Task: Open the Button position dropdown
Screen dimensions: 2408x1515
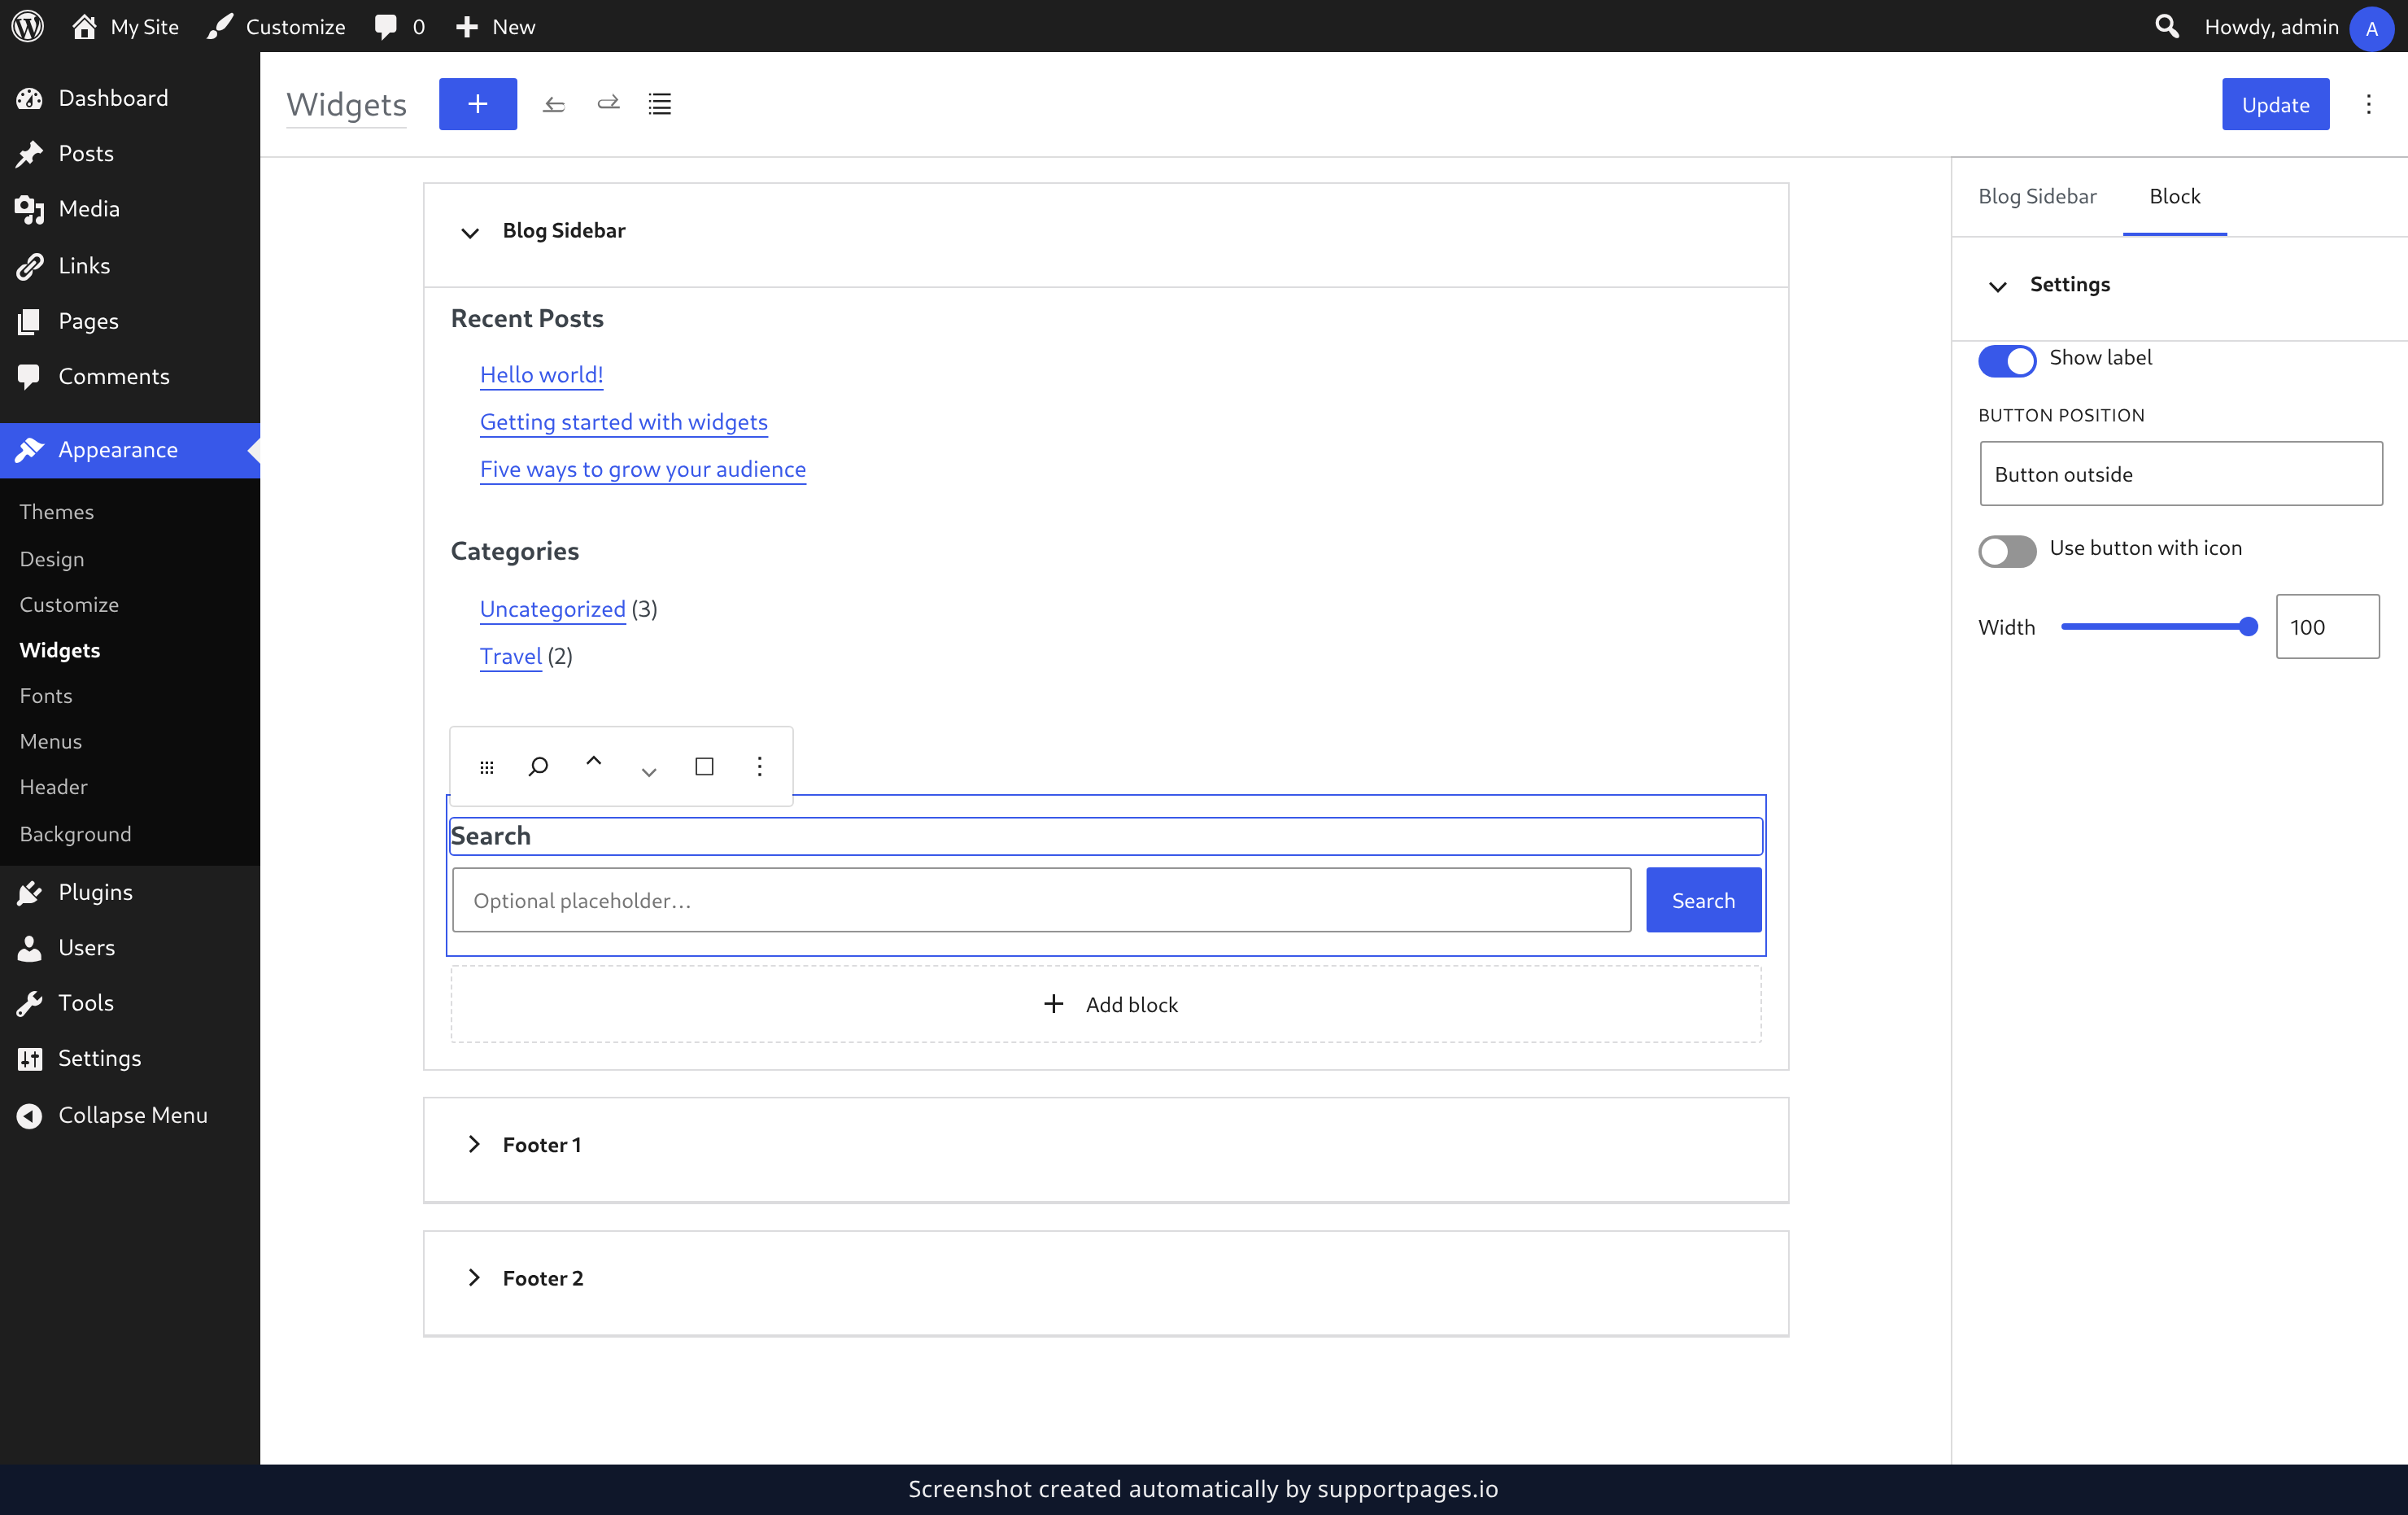Action: pyautogui.click(x=2181, y=474)
